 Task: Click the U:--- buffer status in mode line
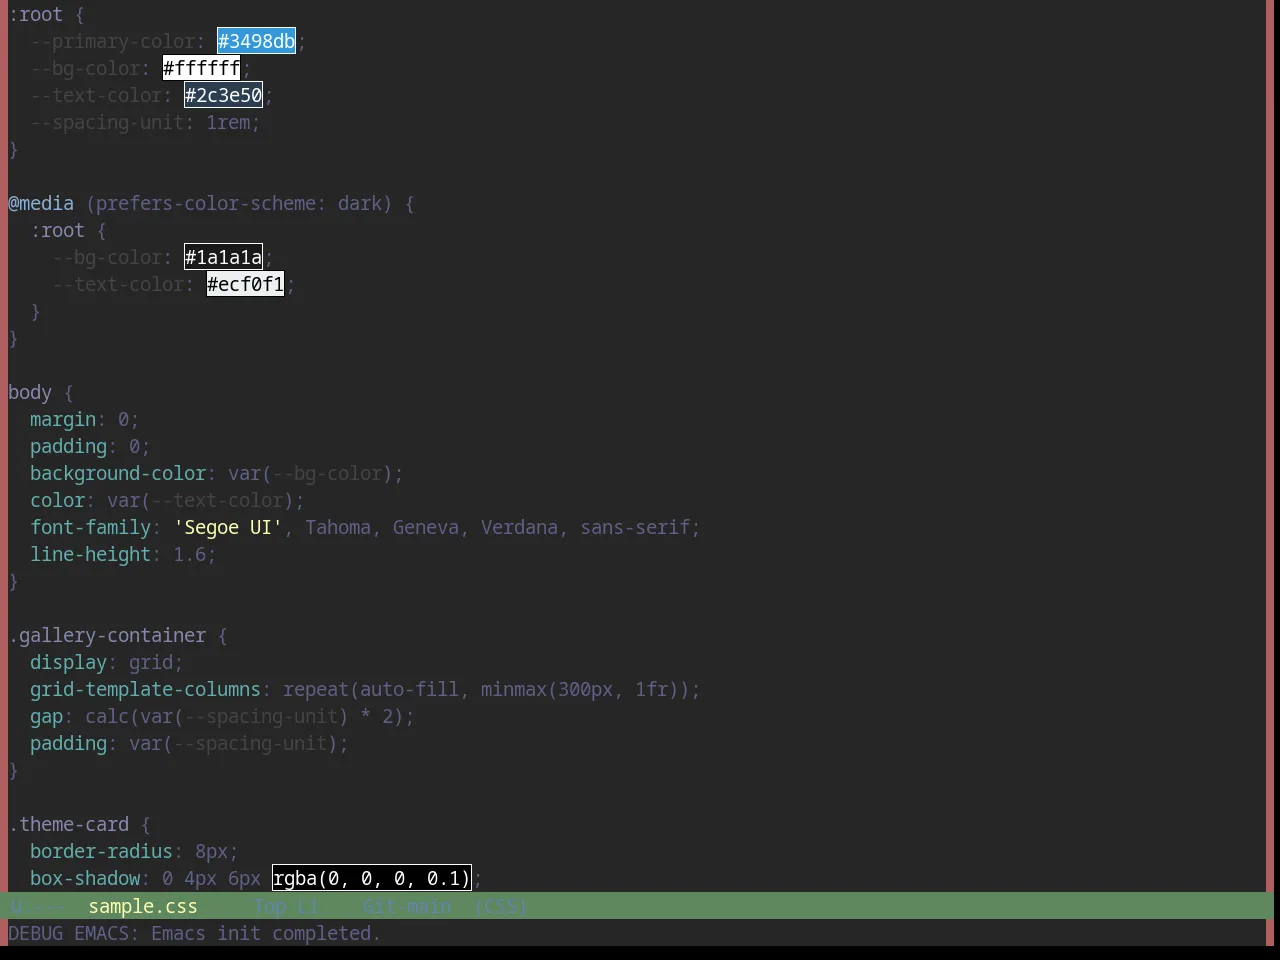pos(37,906)
